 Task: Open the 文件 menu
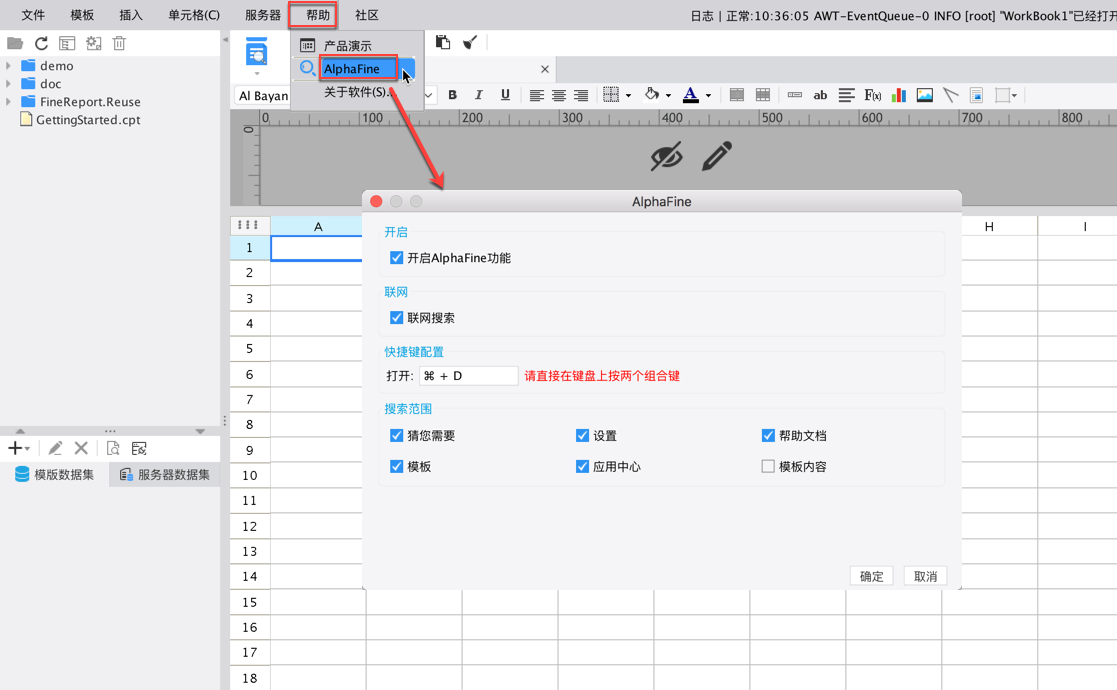(x=33, y=15)
